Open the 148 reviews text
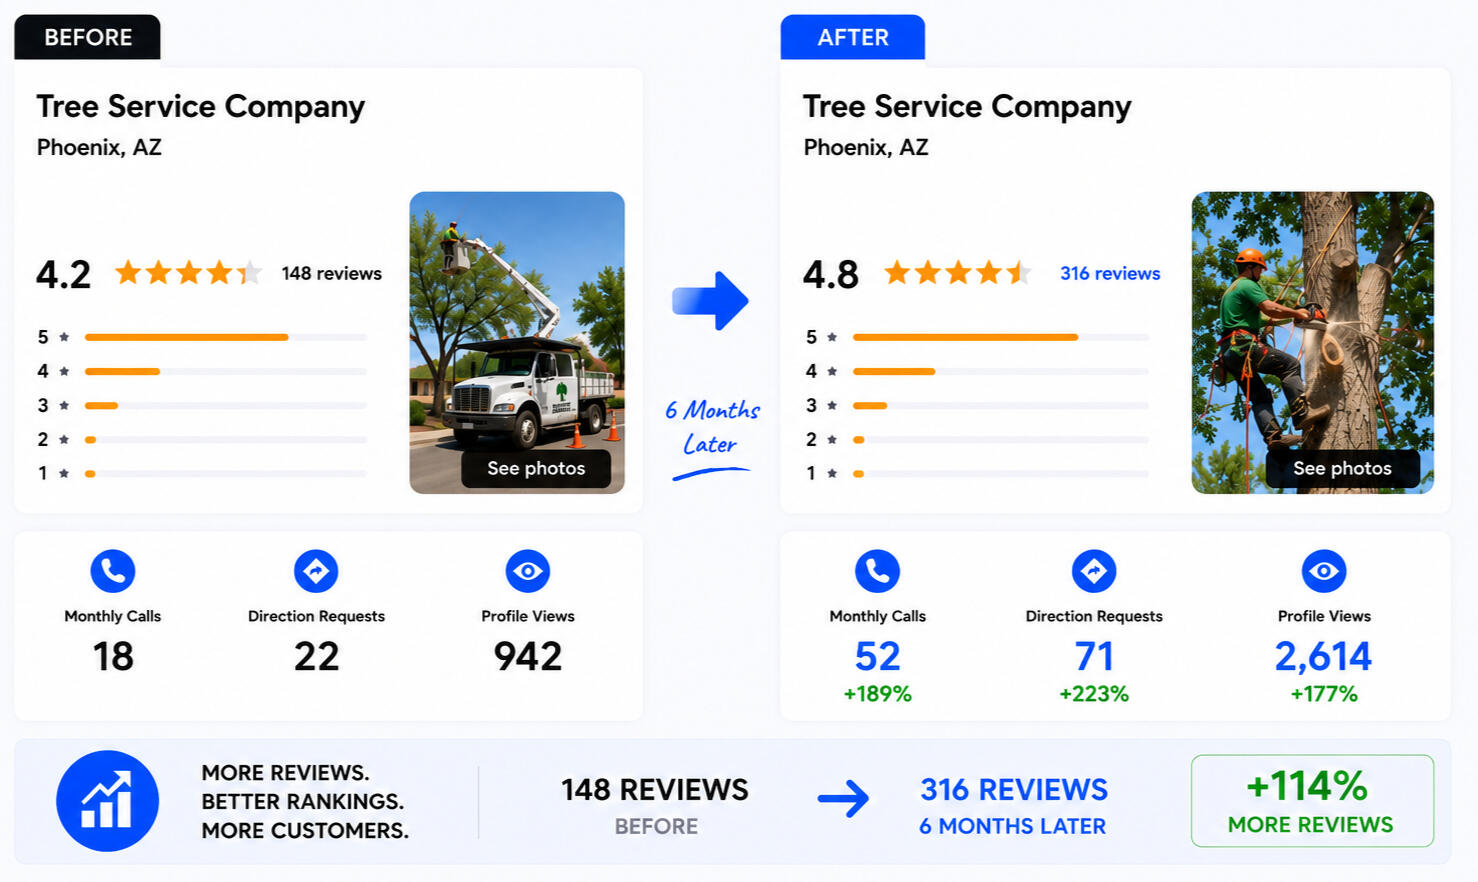 tap(331, 273)
